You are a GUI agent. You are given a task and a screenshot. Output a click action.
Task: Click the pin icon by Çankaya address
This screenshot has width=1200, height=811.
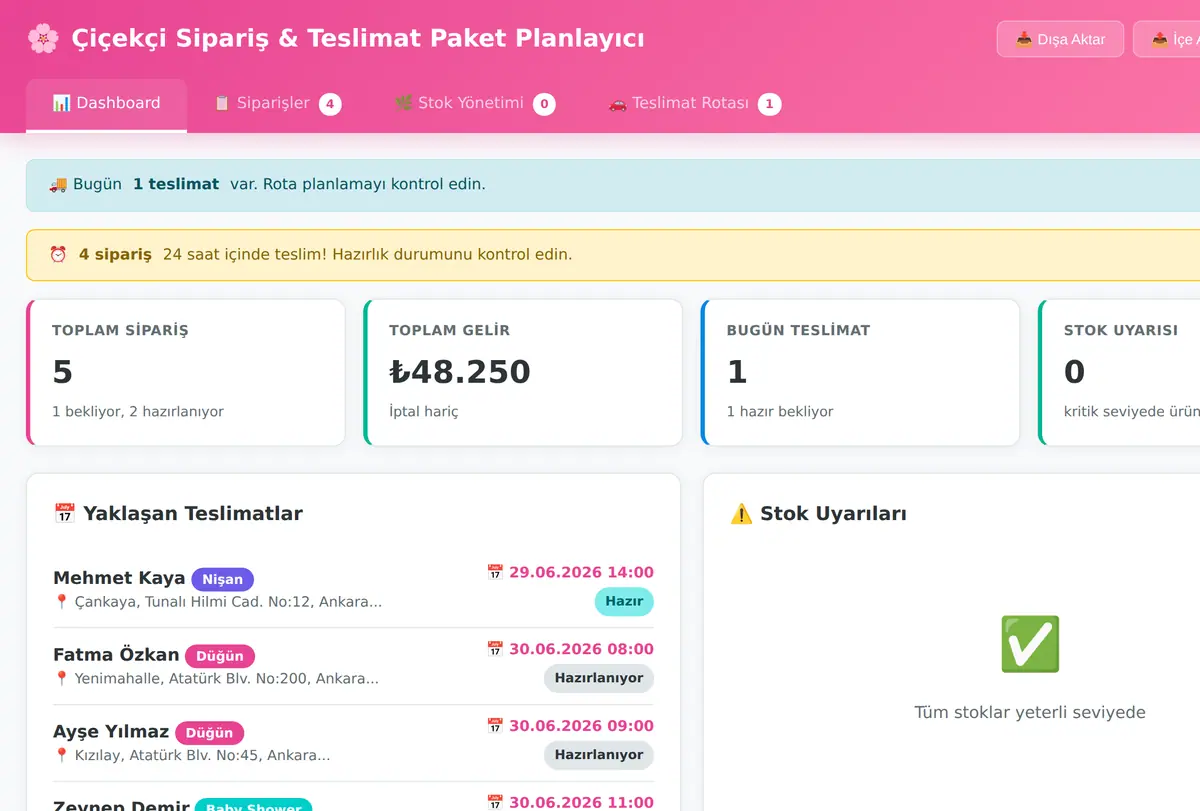click(x=61, y=602)
